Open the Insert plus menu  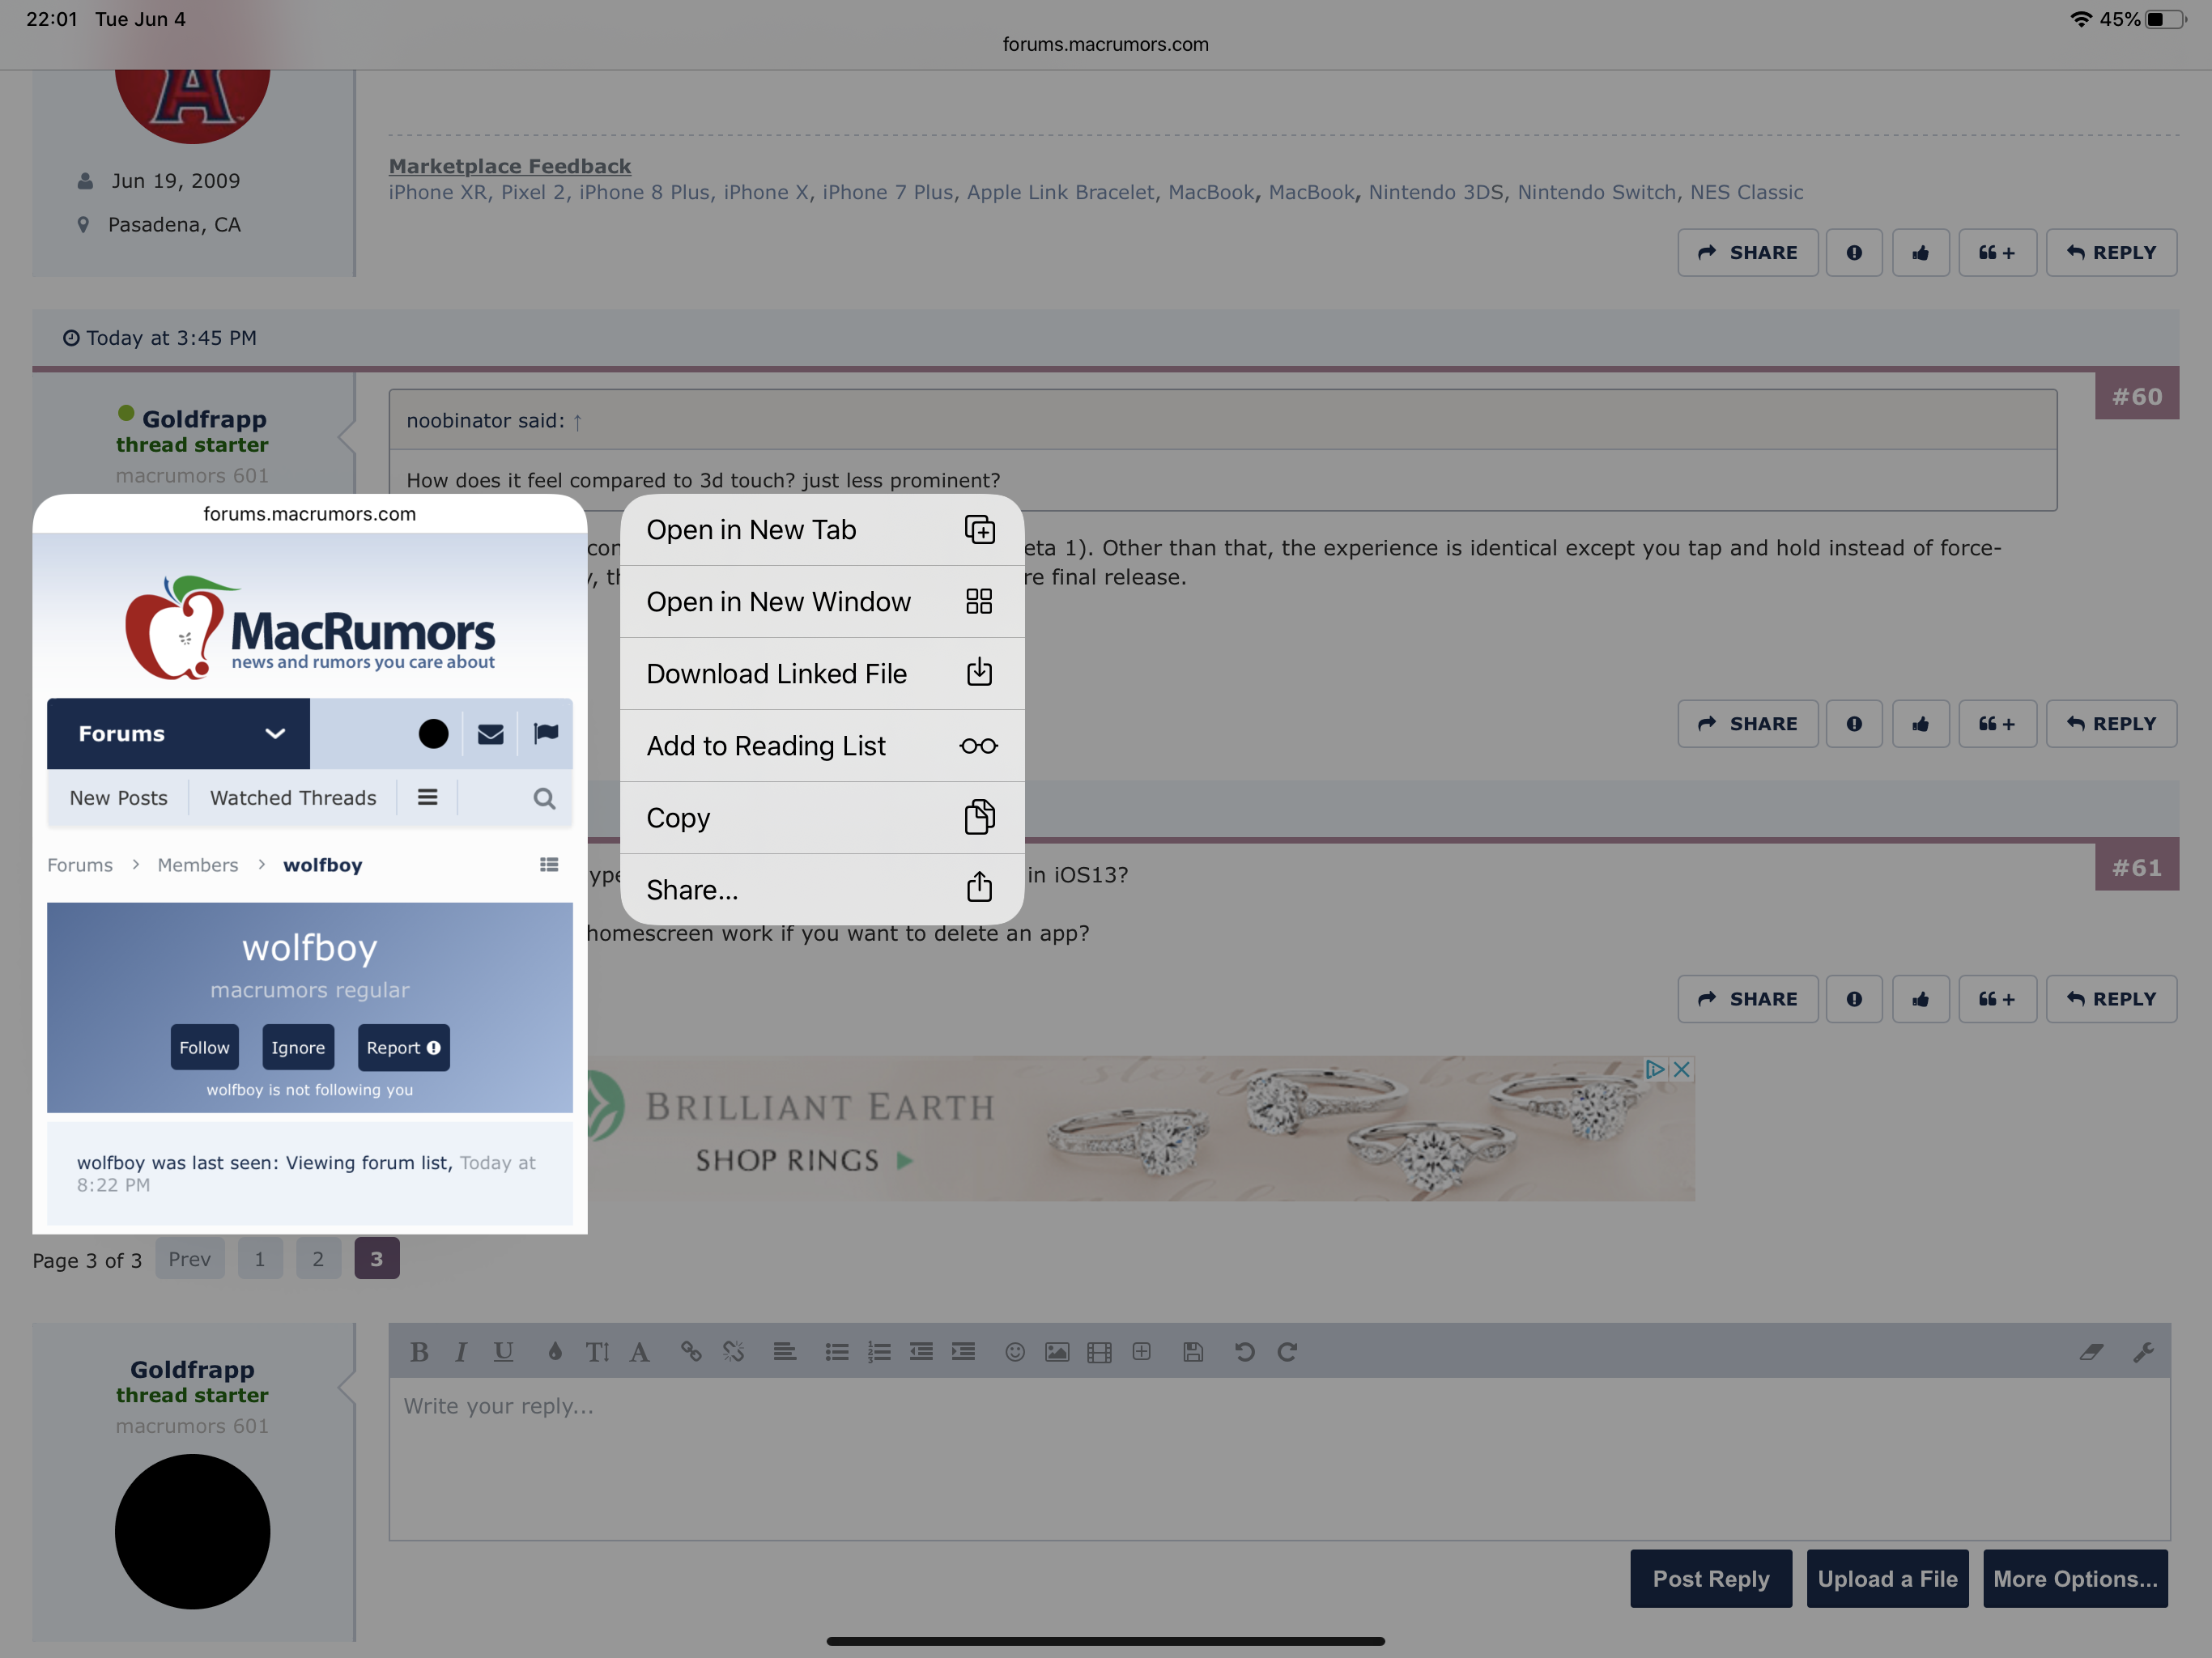pos(1141,1352)
